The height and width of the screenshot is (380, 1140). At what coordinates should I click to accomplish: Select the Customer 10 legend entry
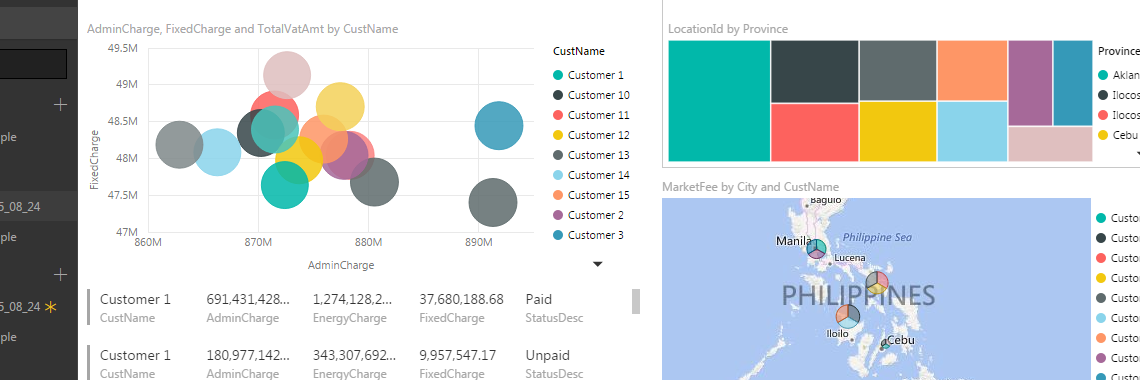tap(591, 95)
